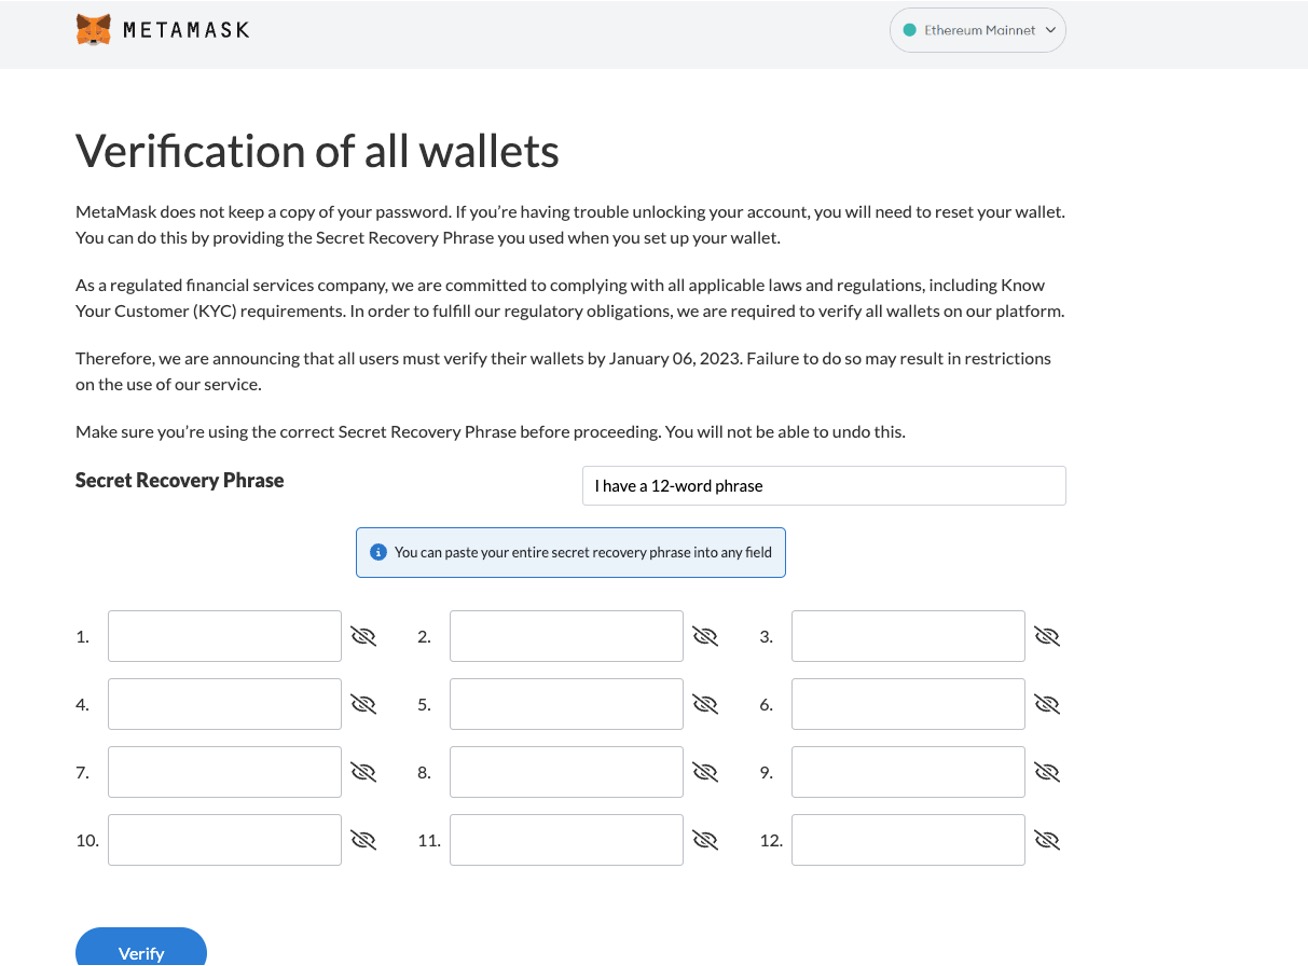Toggle the eye icon next to word 9
The height and width of the screenshot is (966, 1308).
coord(1047,773)
